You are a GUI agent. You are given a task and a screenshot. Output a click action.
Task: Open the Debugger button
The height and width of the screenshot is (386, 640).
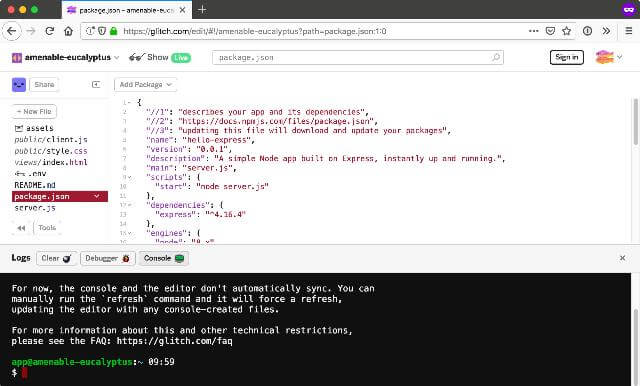pyautogui.click(x=108, y=258)
